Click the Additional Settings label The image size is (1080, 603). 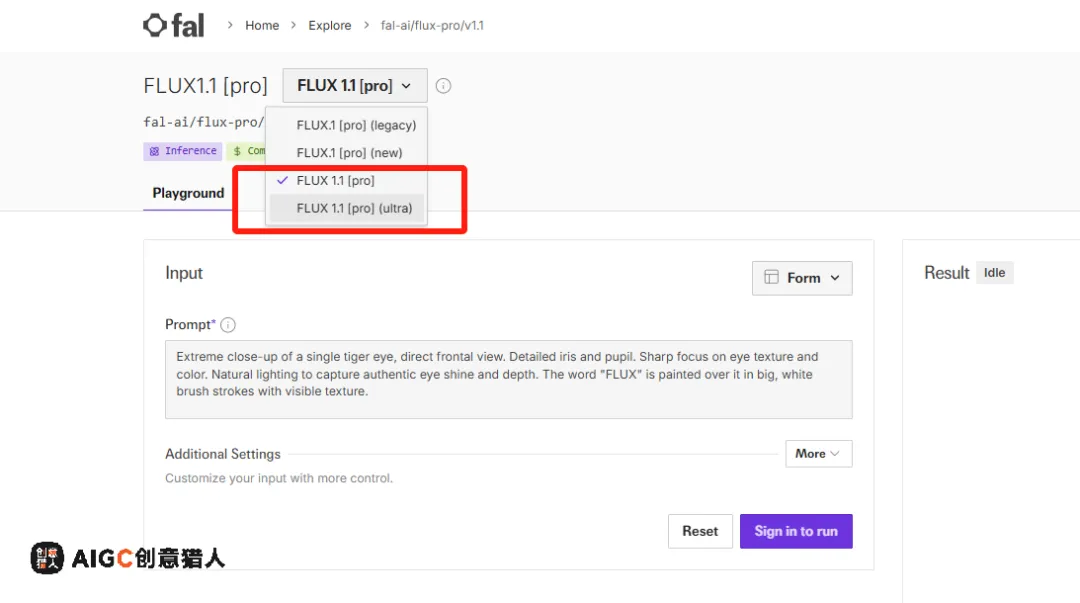click(x=222, y=454)
